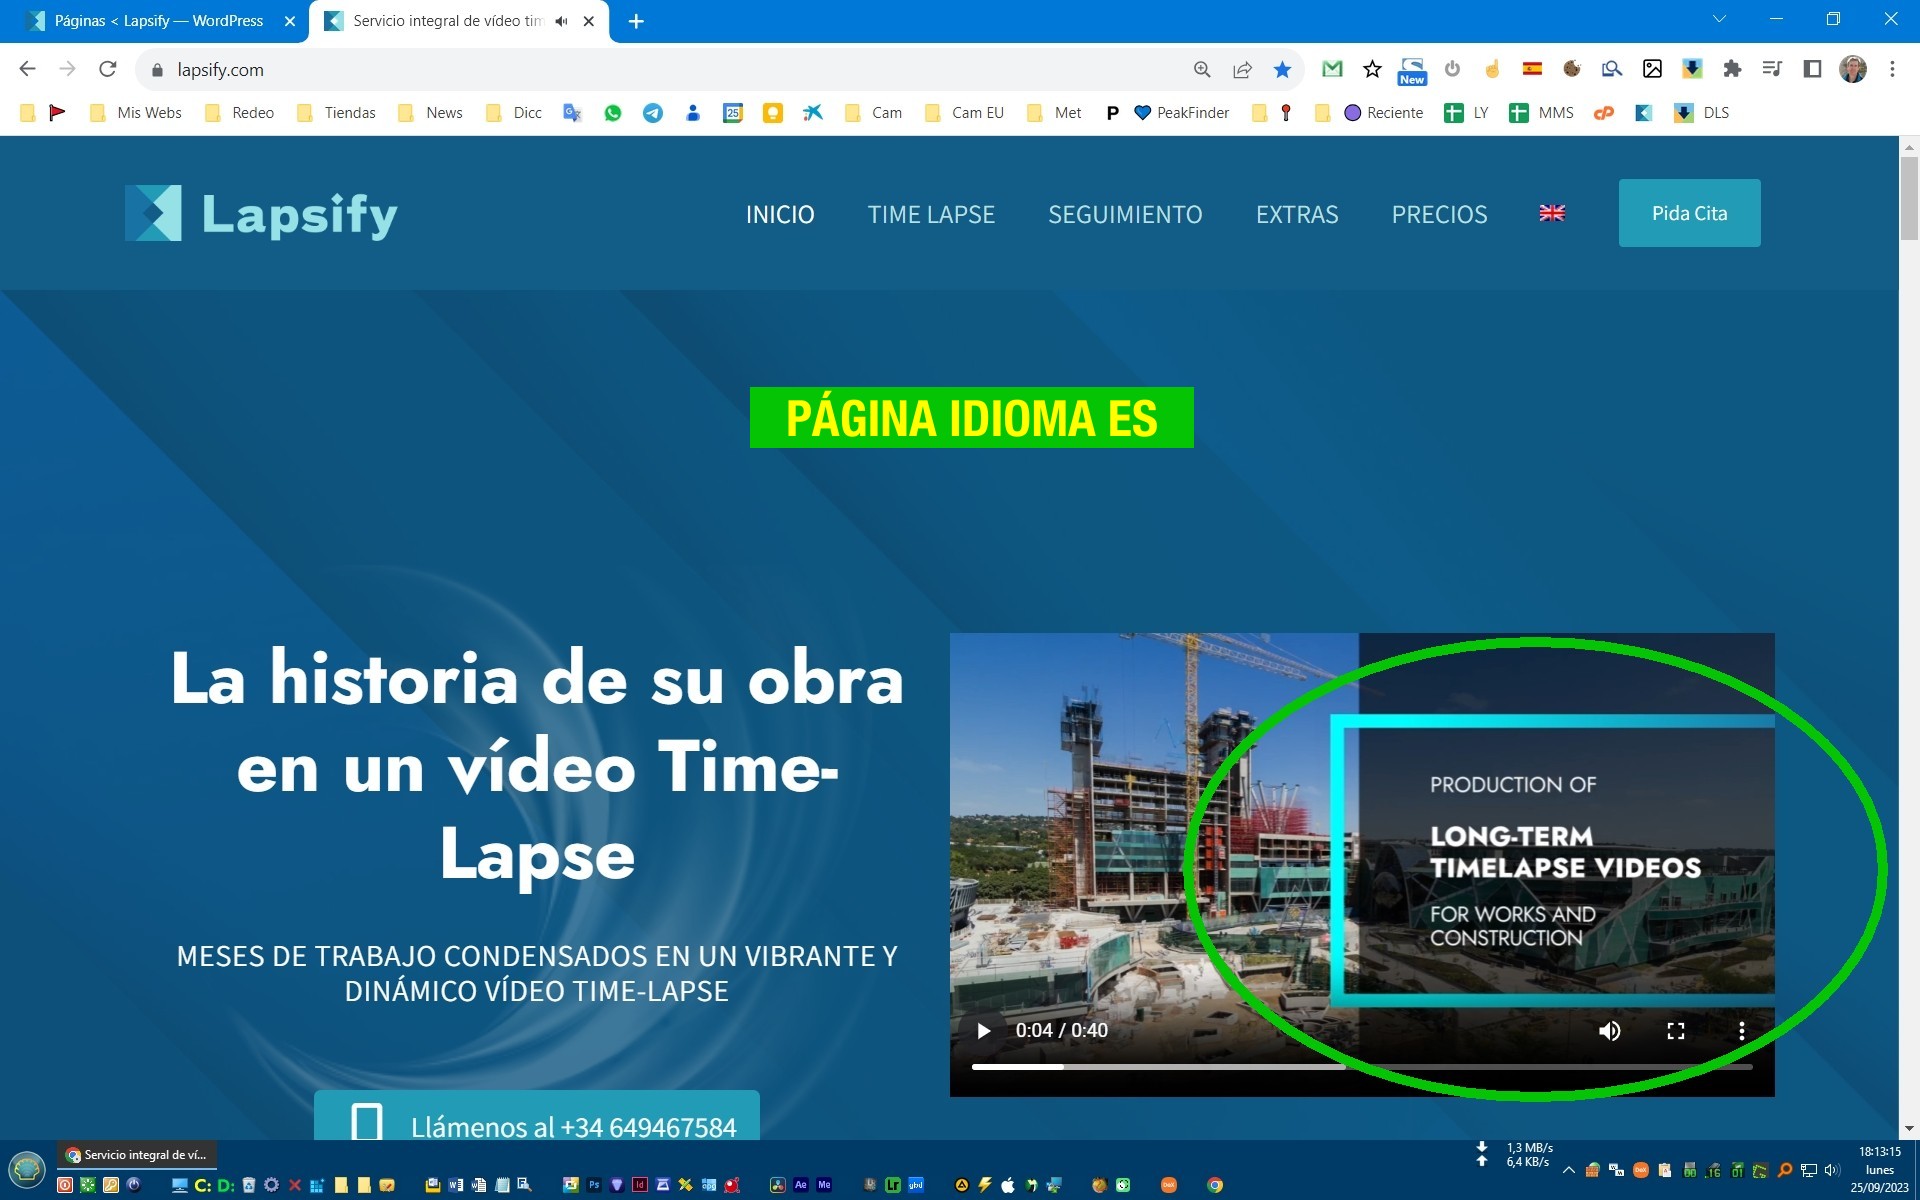
Task: Open the WhatsApp bookmark
Action: click(613, 113)
